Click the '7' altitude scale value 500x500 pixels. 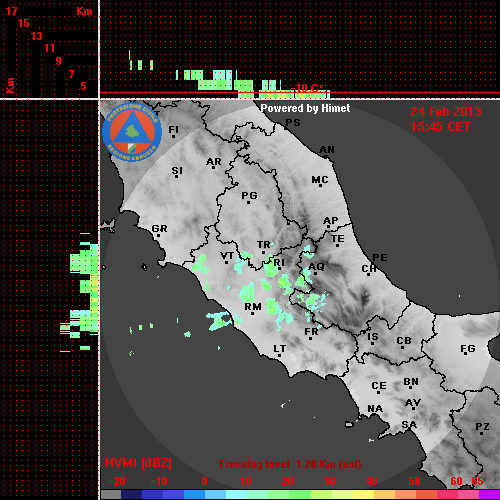(x=71, y=74)
